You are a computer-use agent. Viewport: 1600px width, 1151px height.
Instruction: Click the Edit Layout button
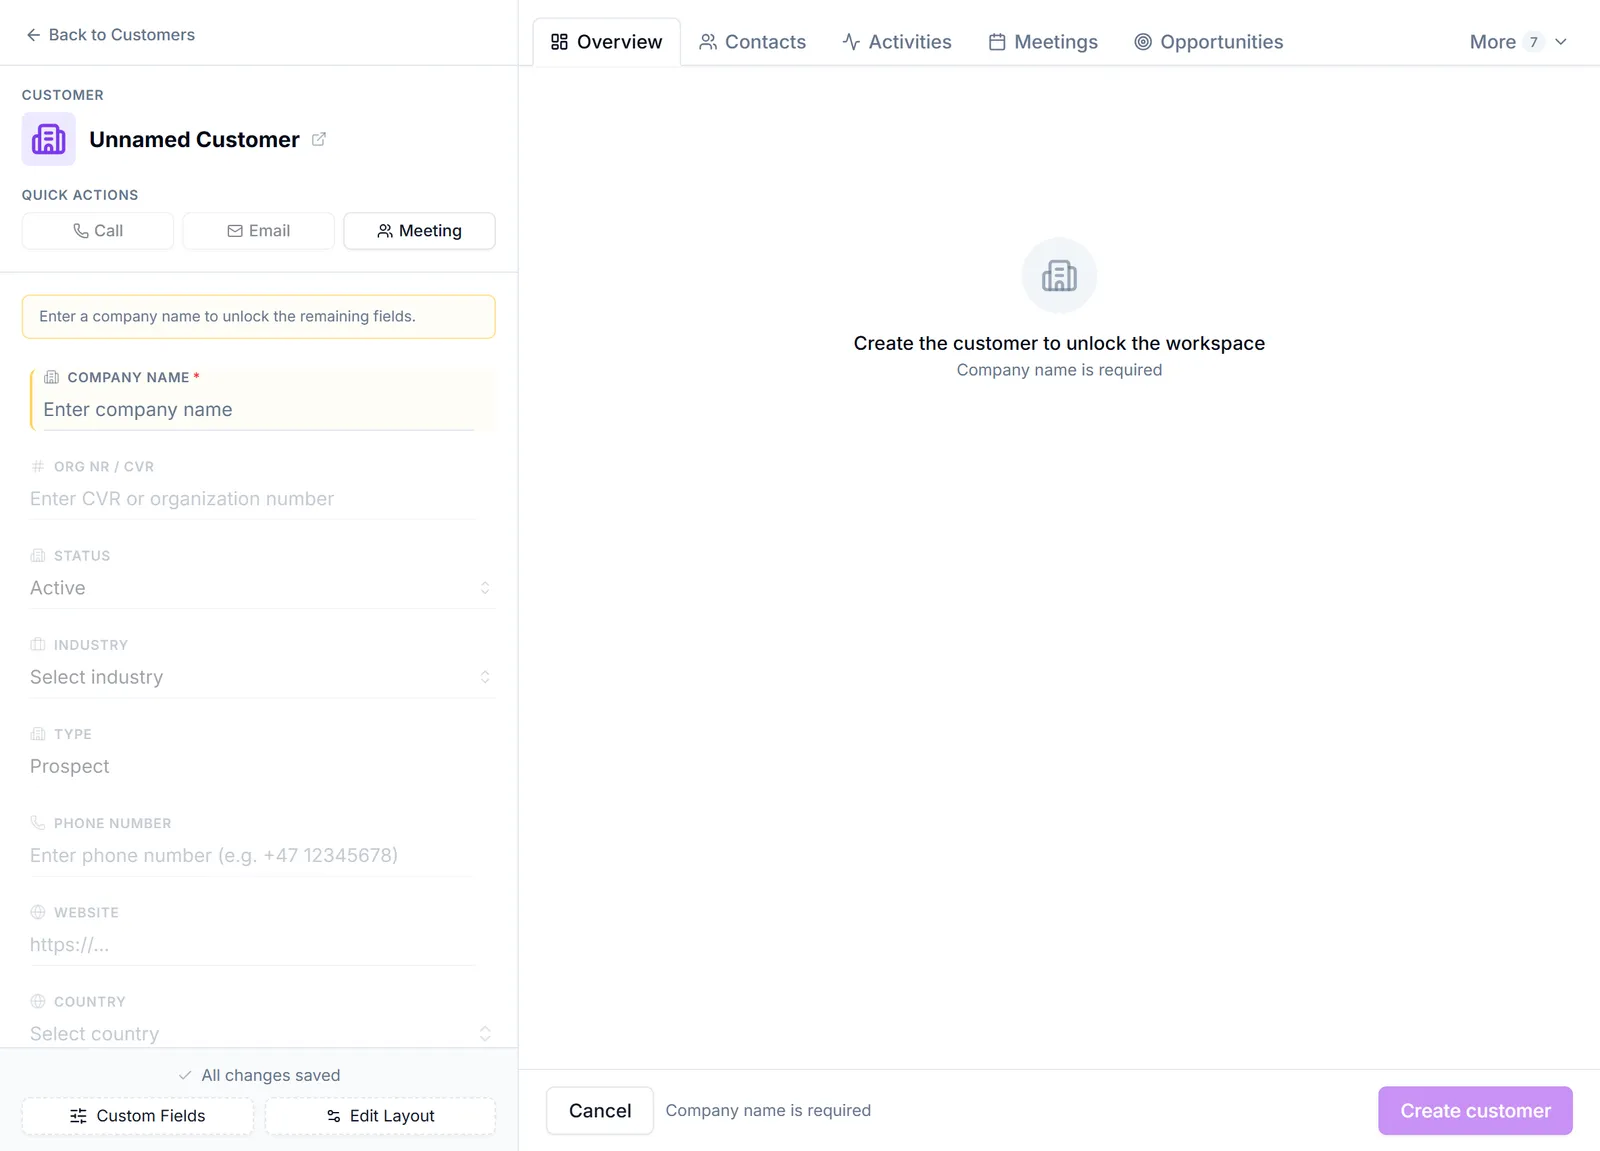(380, 1116)
